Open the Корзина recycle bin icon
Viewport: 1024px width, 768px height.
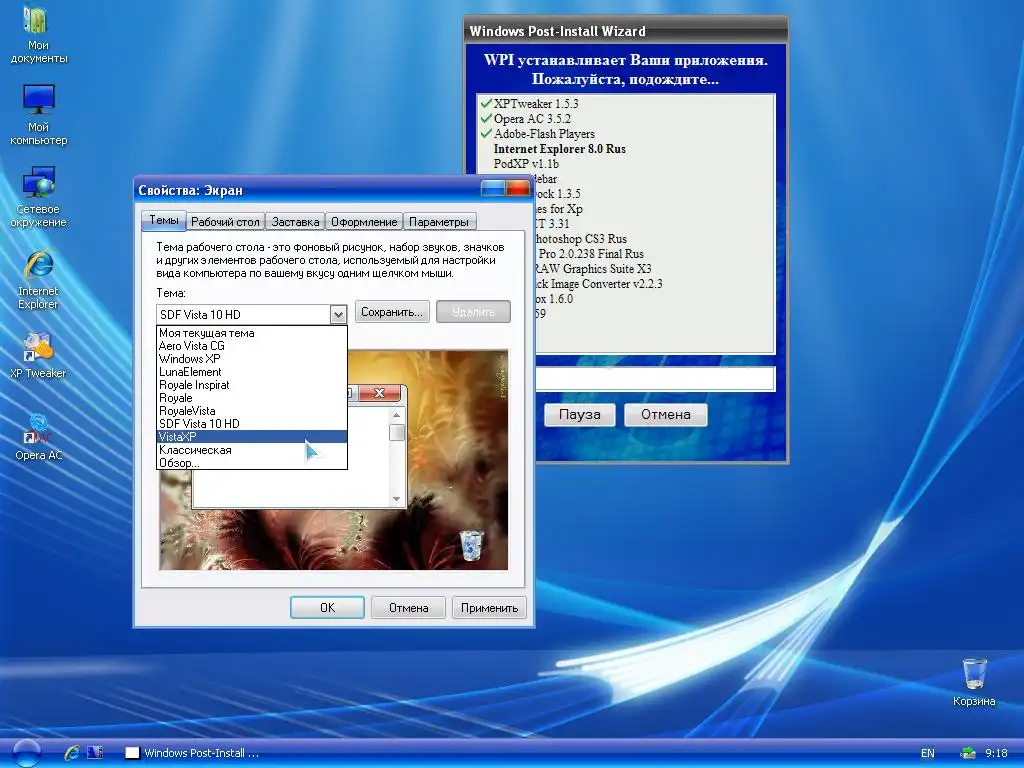[974, 682]
